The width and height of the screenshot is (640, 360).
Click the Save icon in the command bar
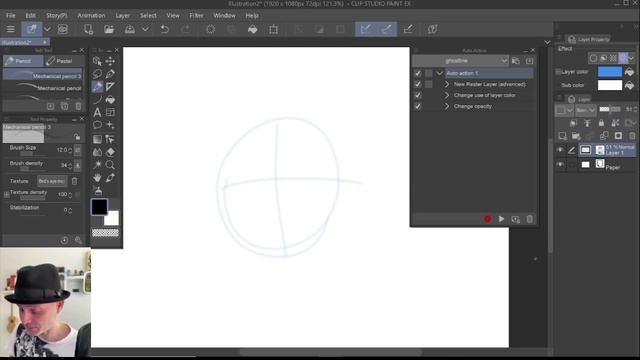pos(130,29)
